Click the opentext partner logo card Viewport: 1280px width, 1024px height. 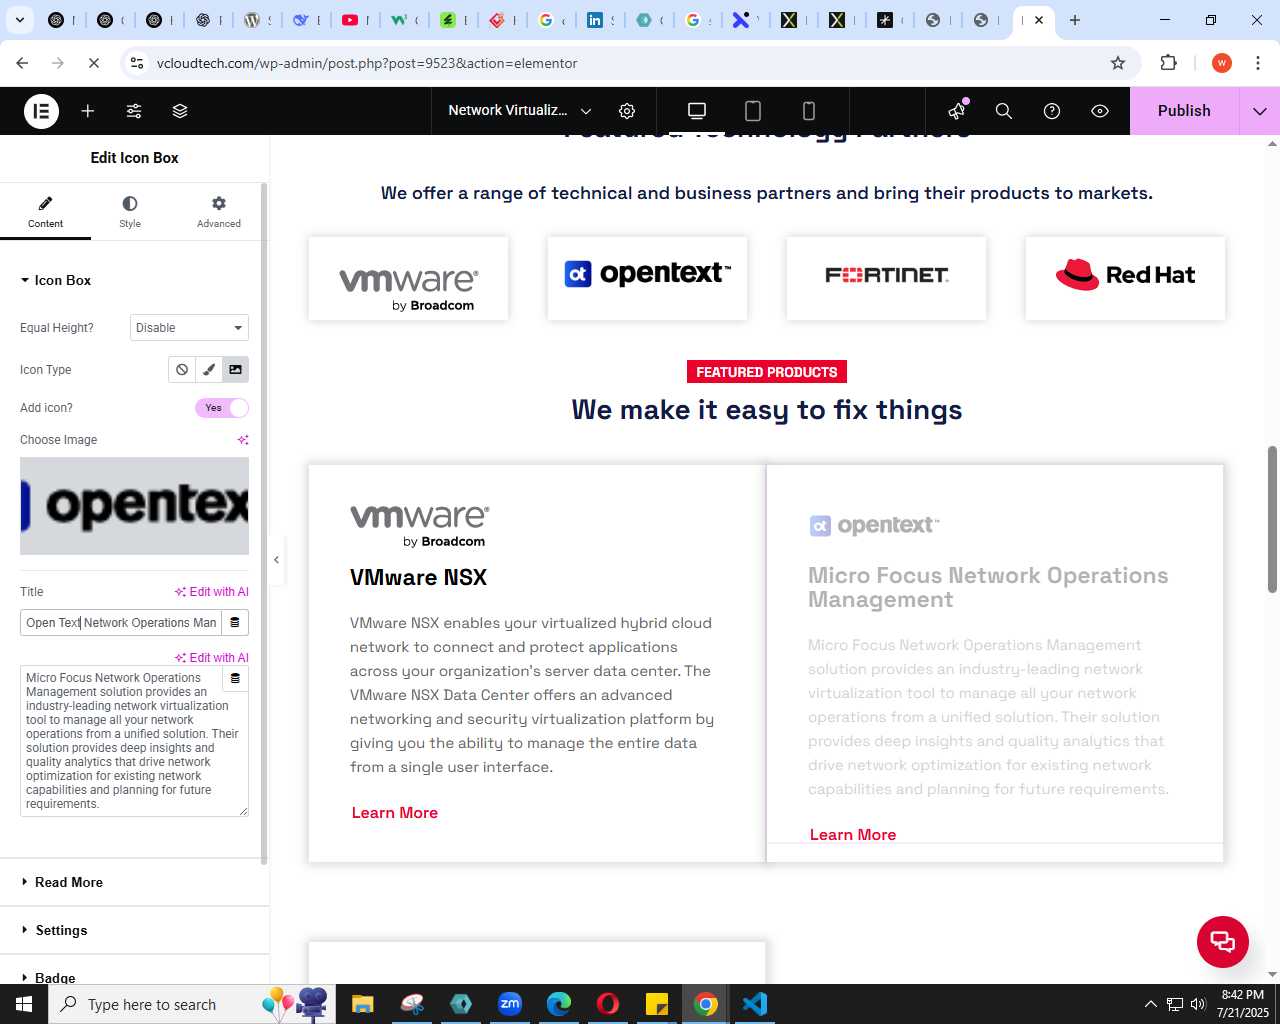coord(647,279)
